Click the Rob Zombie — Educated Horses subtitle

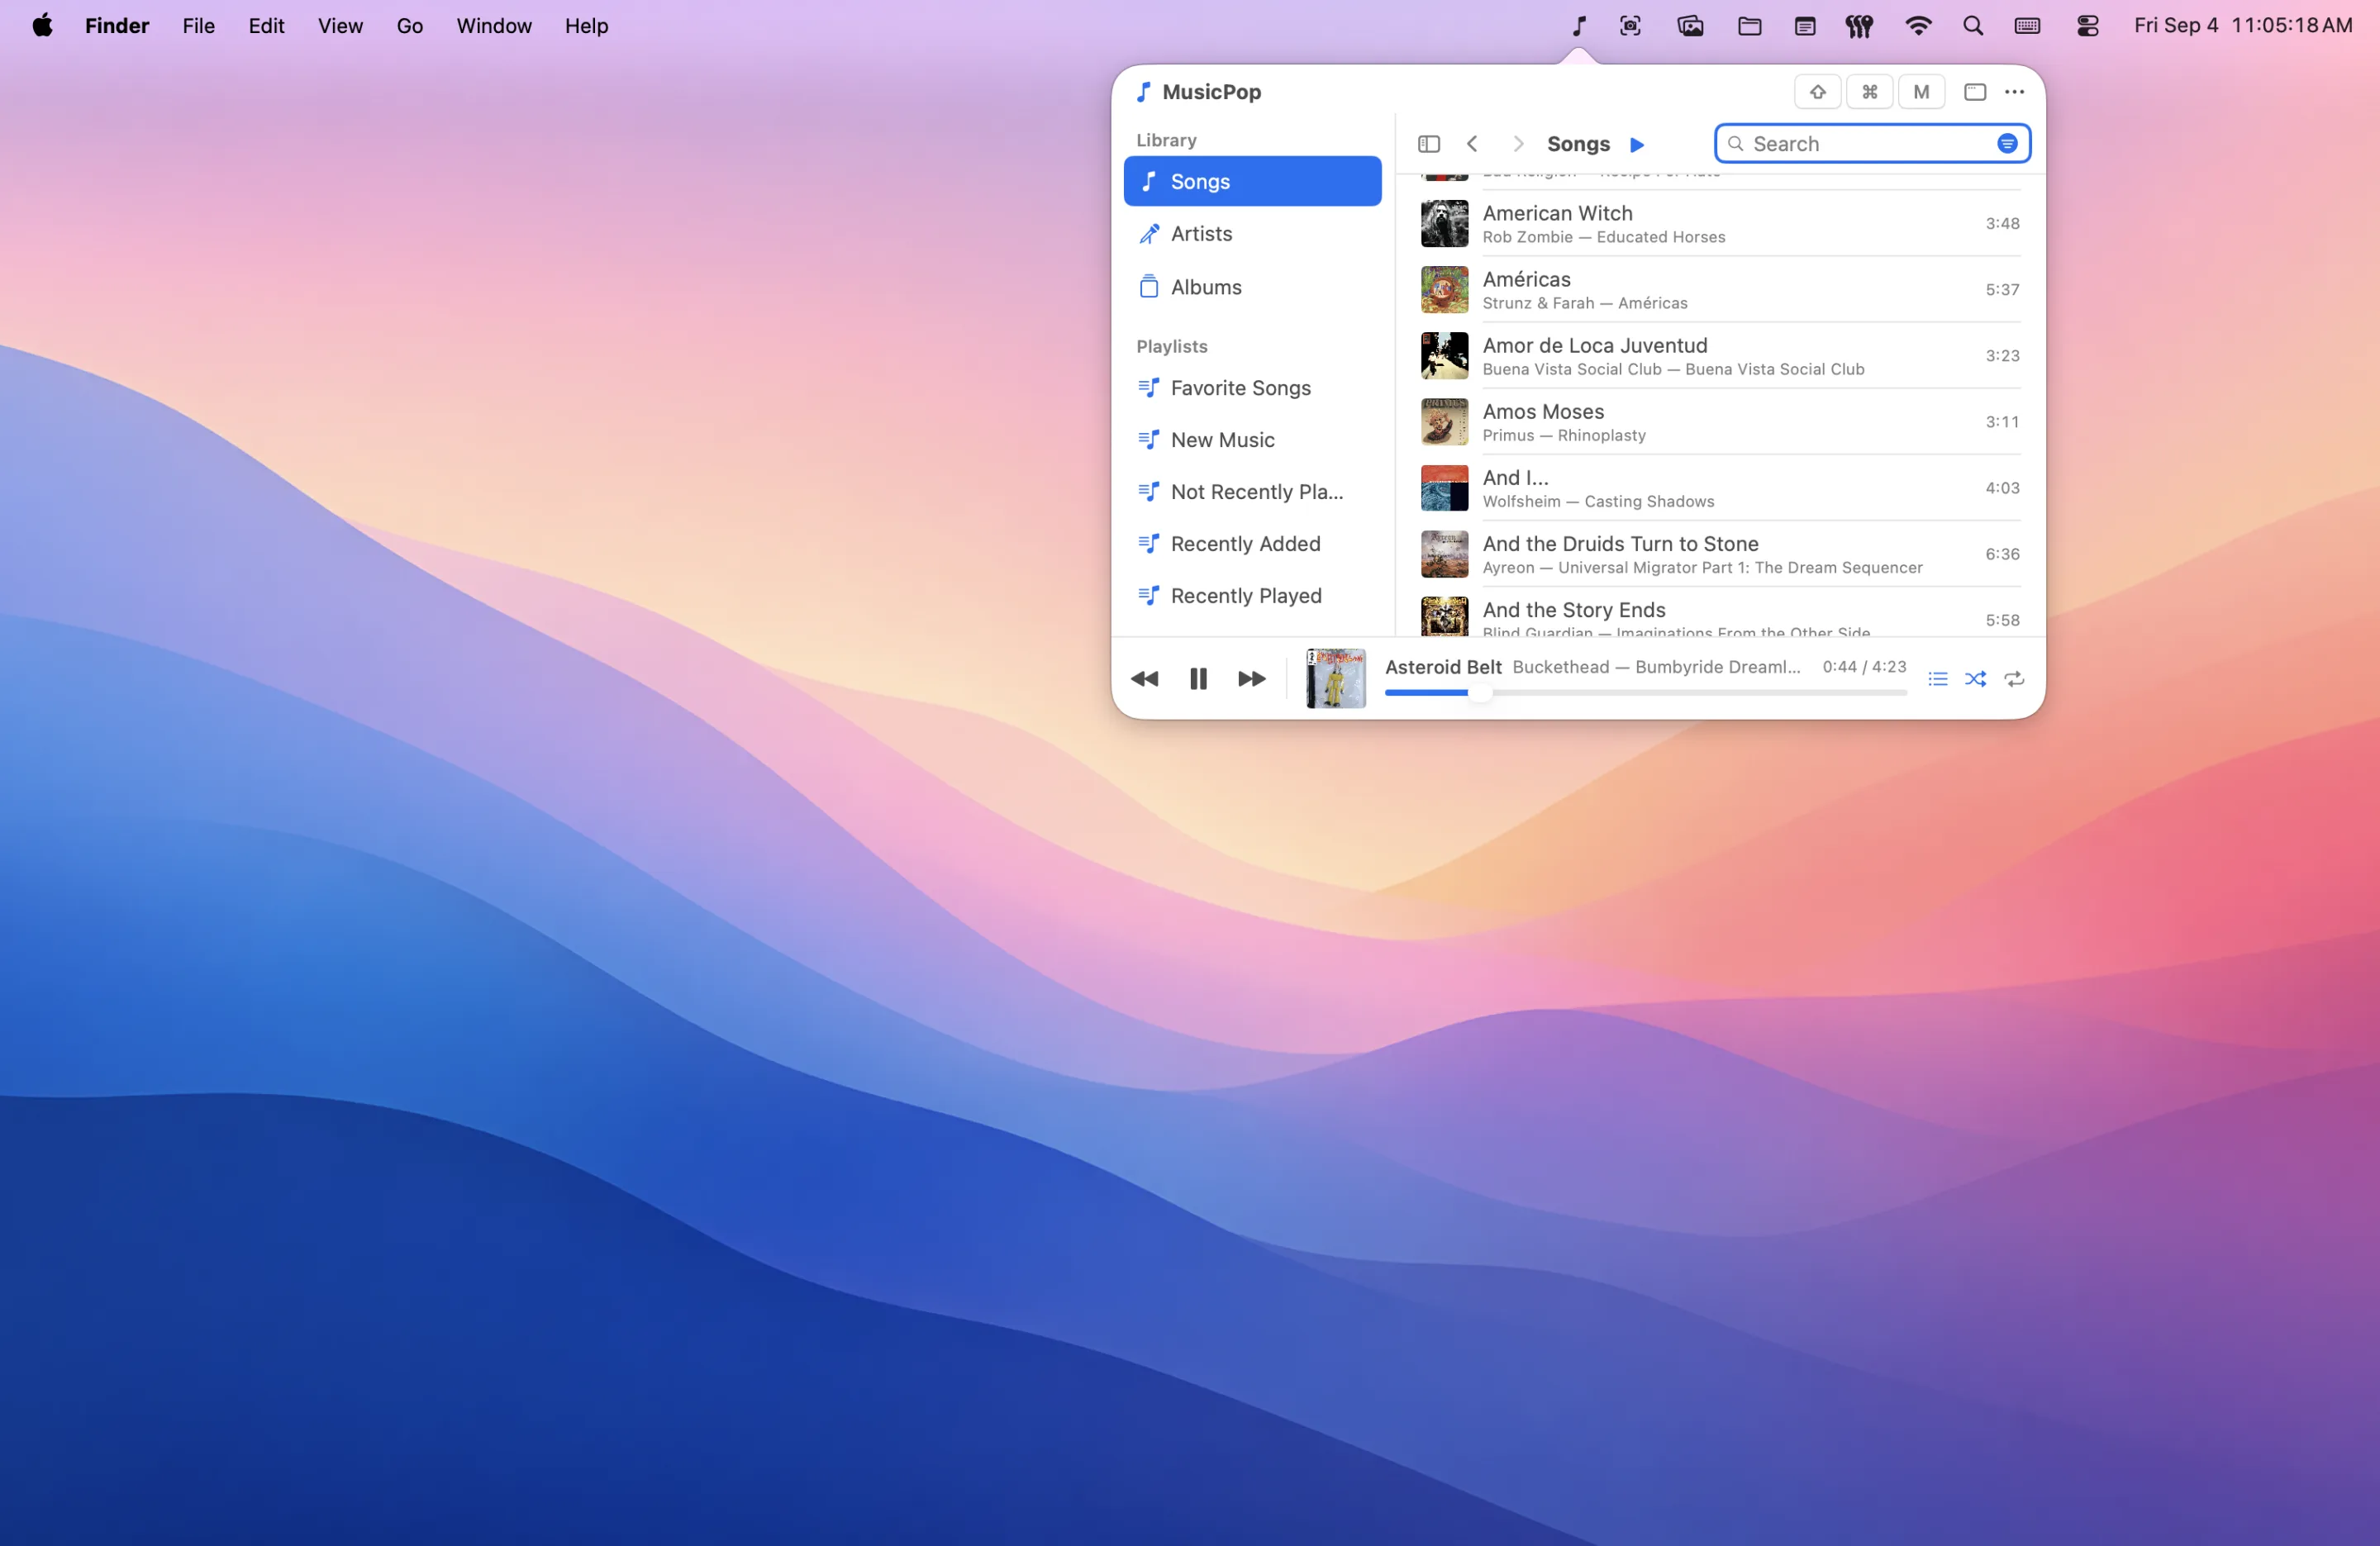pyautogui.click(x=1603, y=237)
